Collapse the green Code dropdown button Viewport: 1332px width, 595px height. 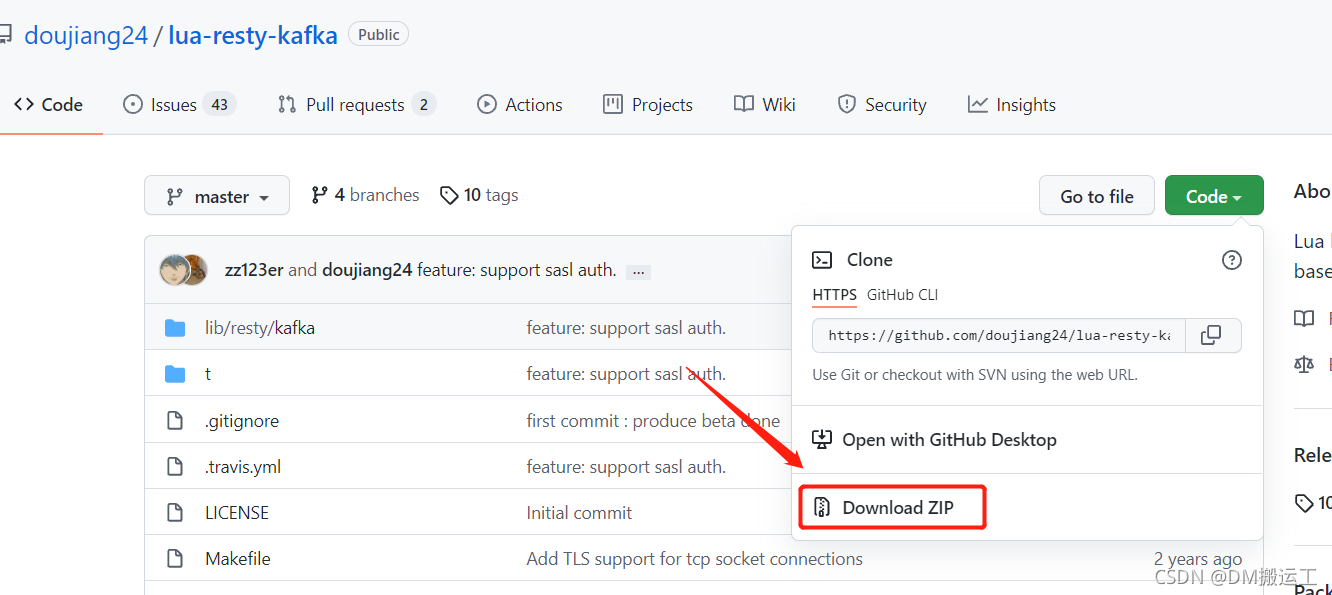click(1214, 196)
